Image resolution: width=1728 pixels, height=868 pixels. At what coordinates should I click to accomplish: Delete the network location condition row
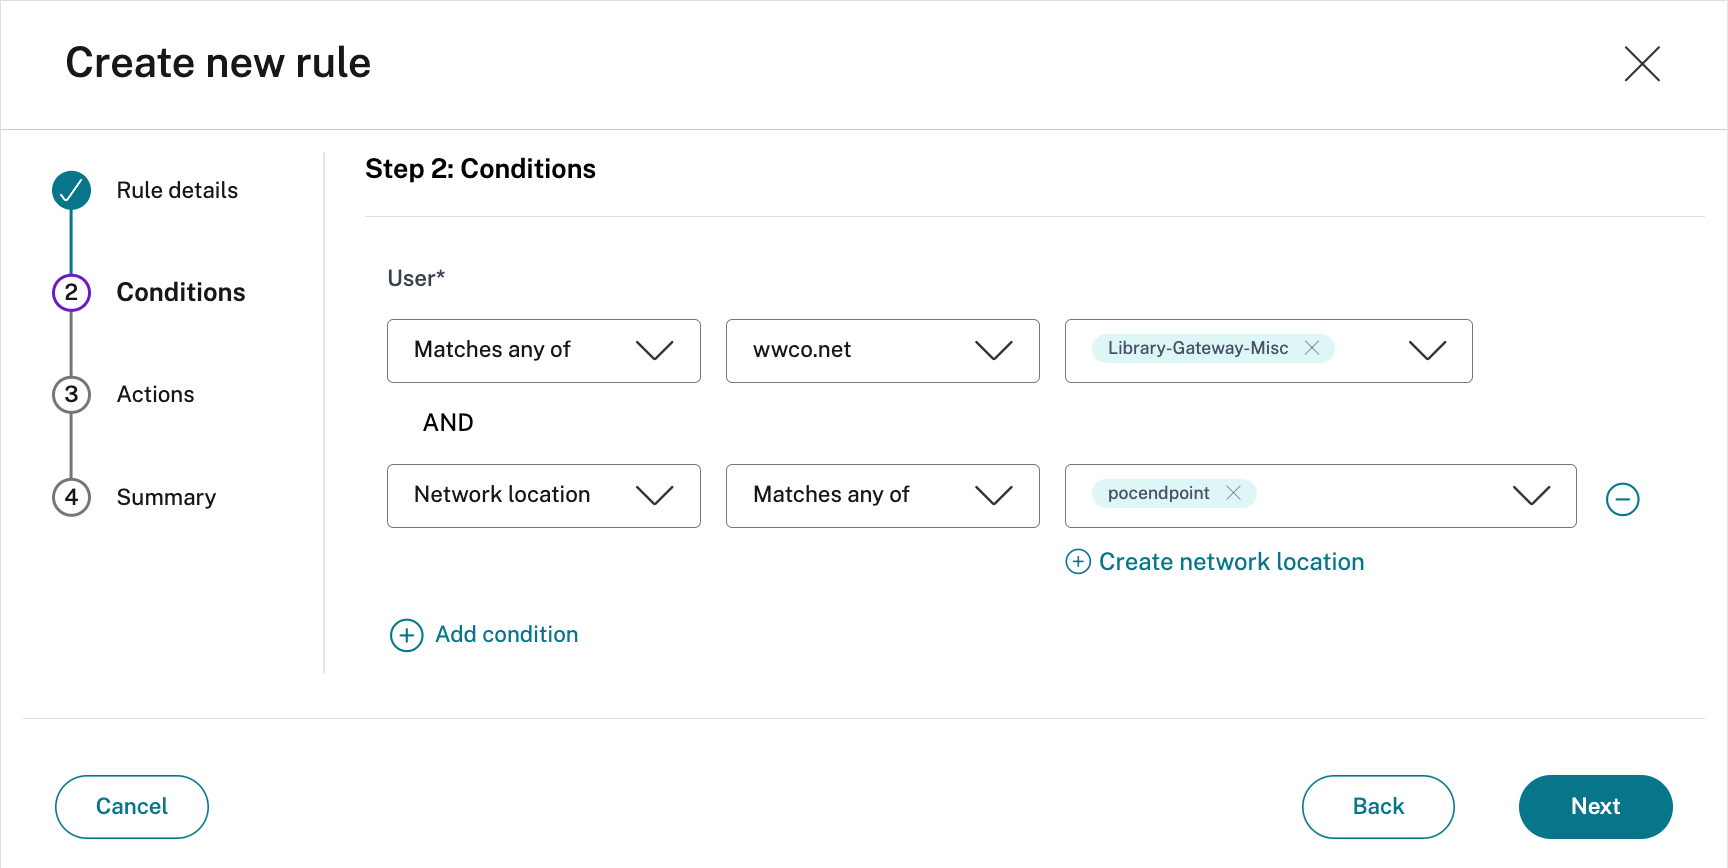click(1622, 499)
